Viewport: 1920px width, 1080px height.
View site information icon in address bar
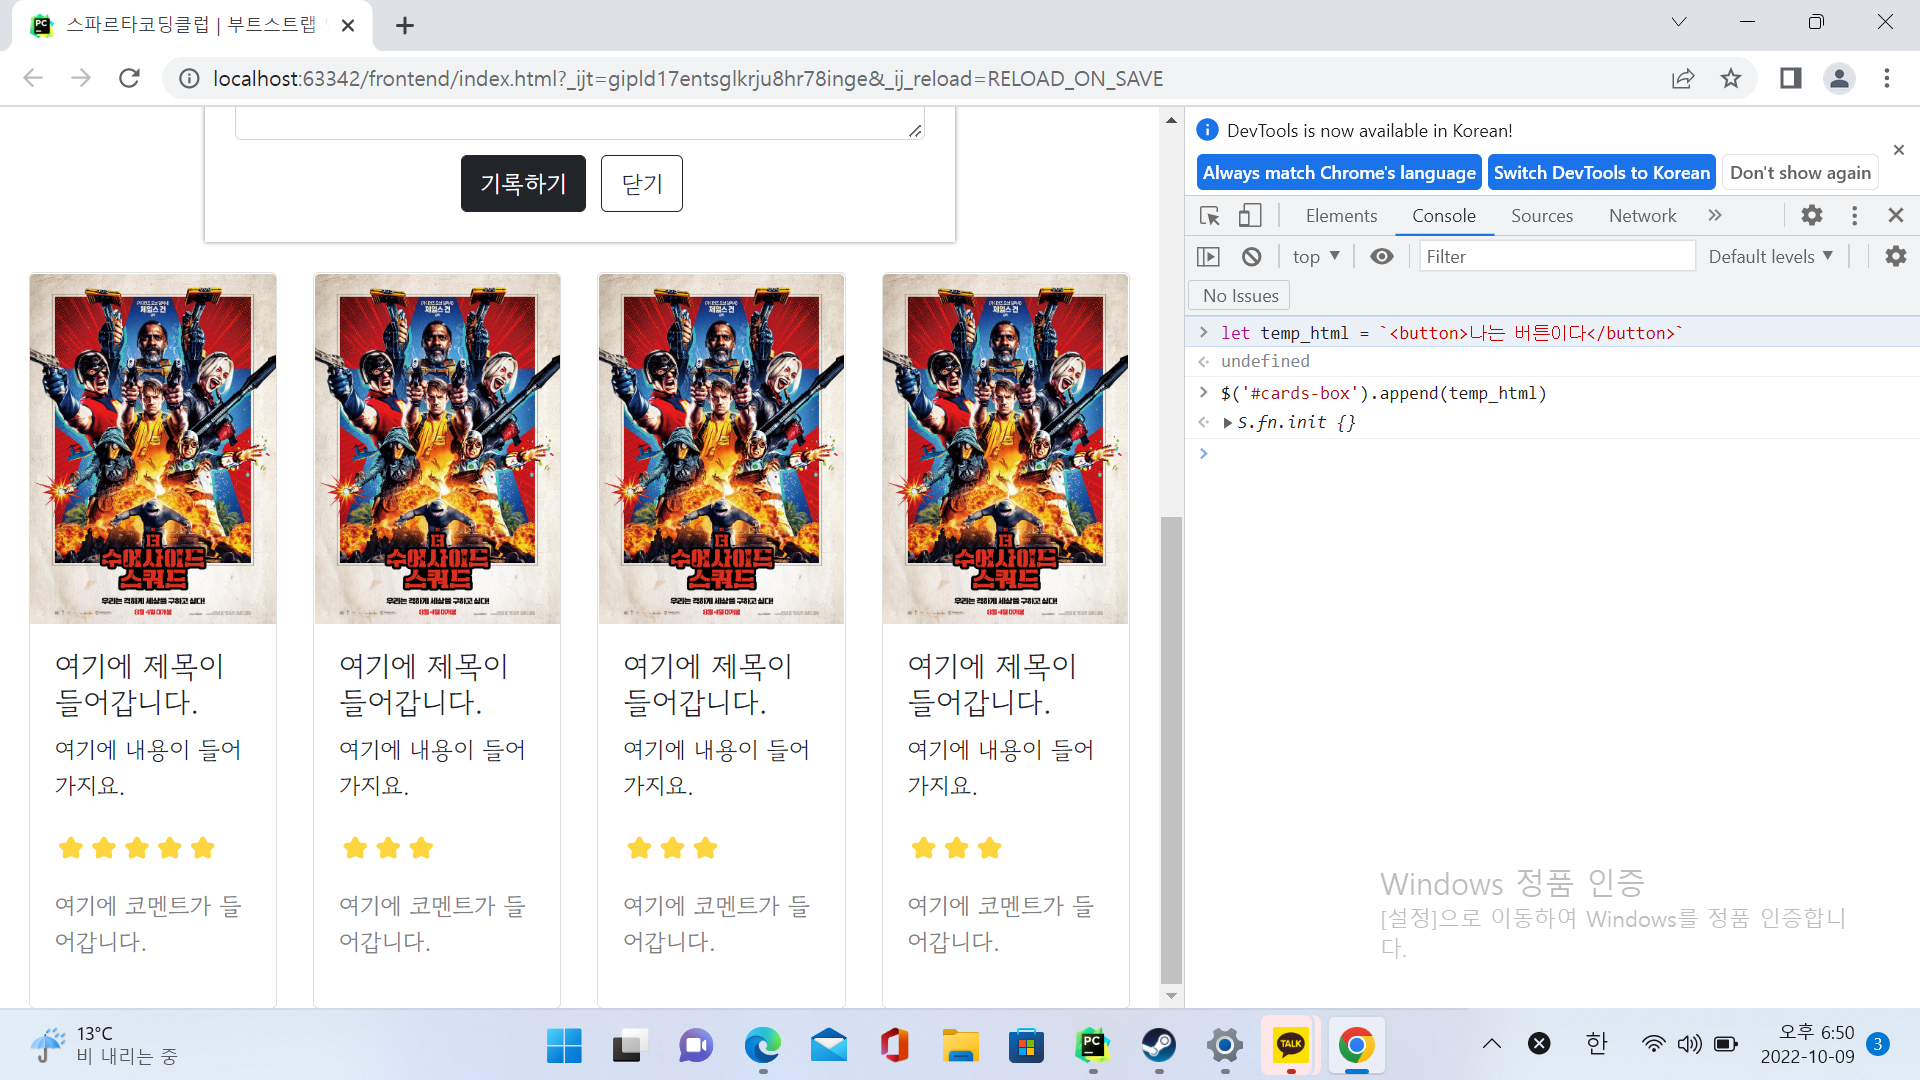tap(189, 78)
